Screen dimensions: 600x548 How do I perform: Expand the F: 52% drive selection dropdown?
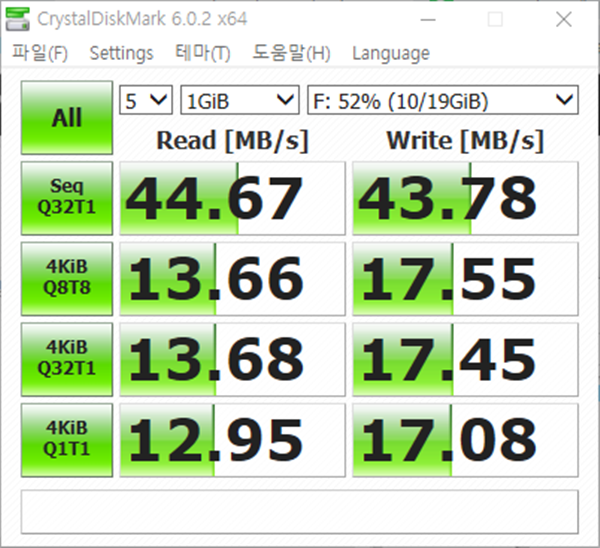pyautogui.click(x=443, y=100)
